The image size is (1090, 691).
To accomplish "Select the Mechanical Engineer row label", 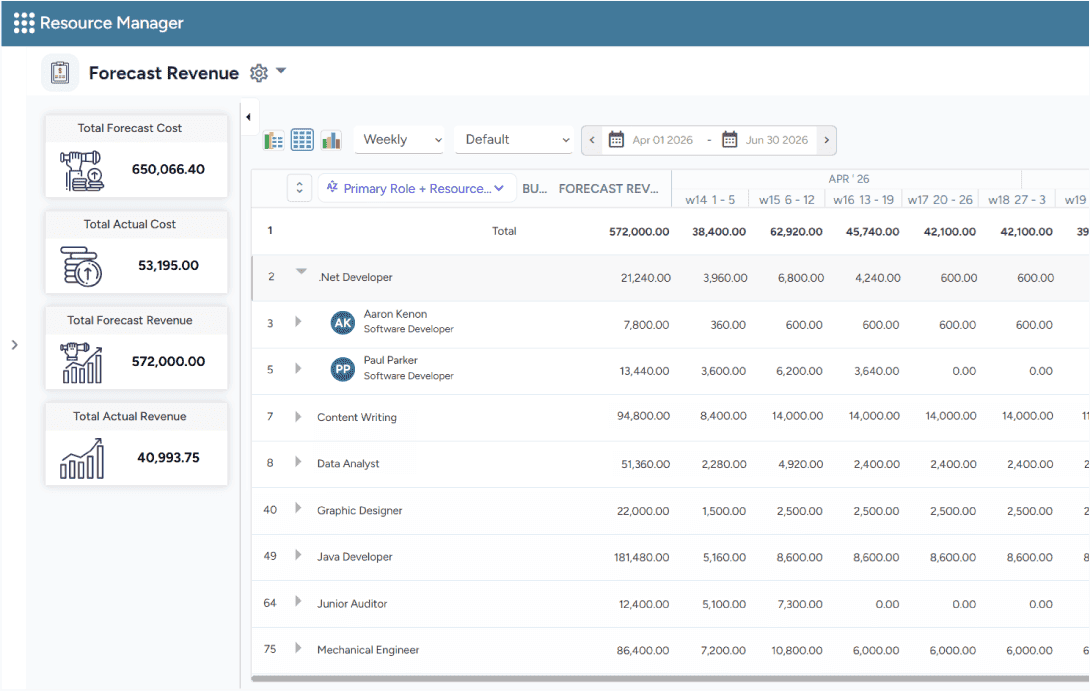I will coord(368,650).
